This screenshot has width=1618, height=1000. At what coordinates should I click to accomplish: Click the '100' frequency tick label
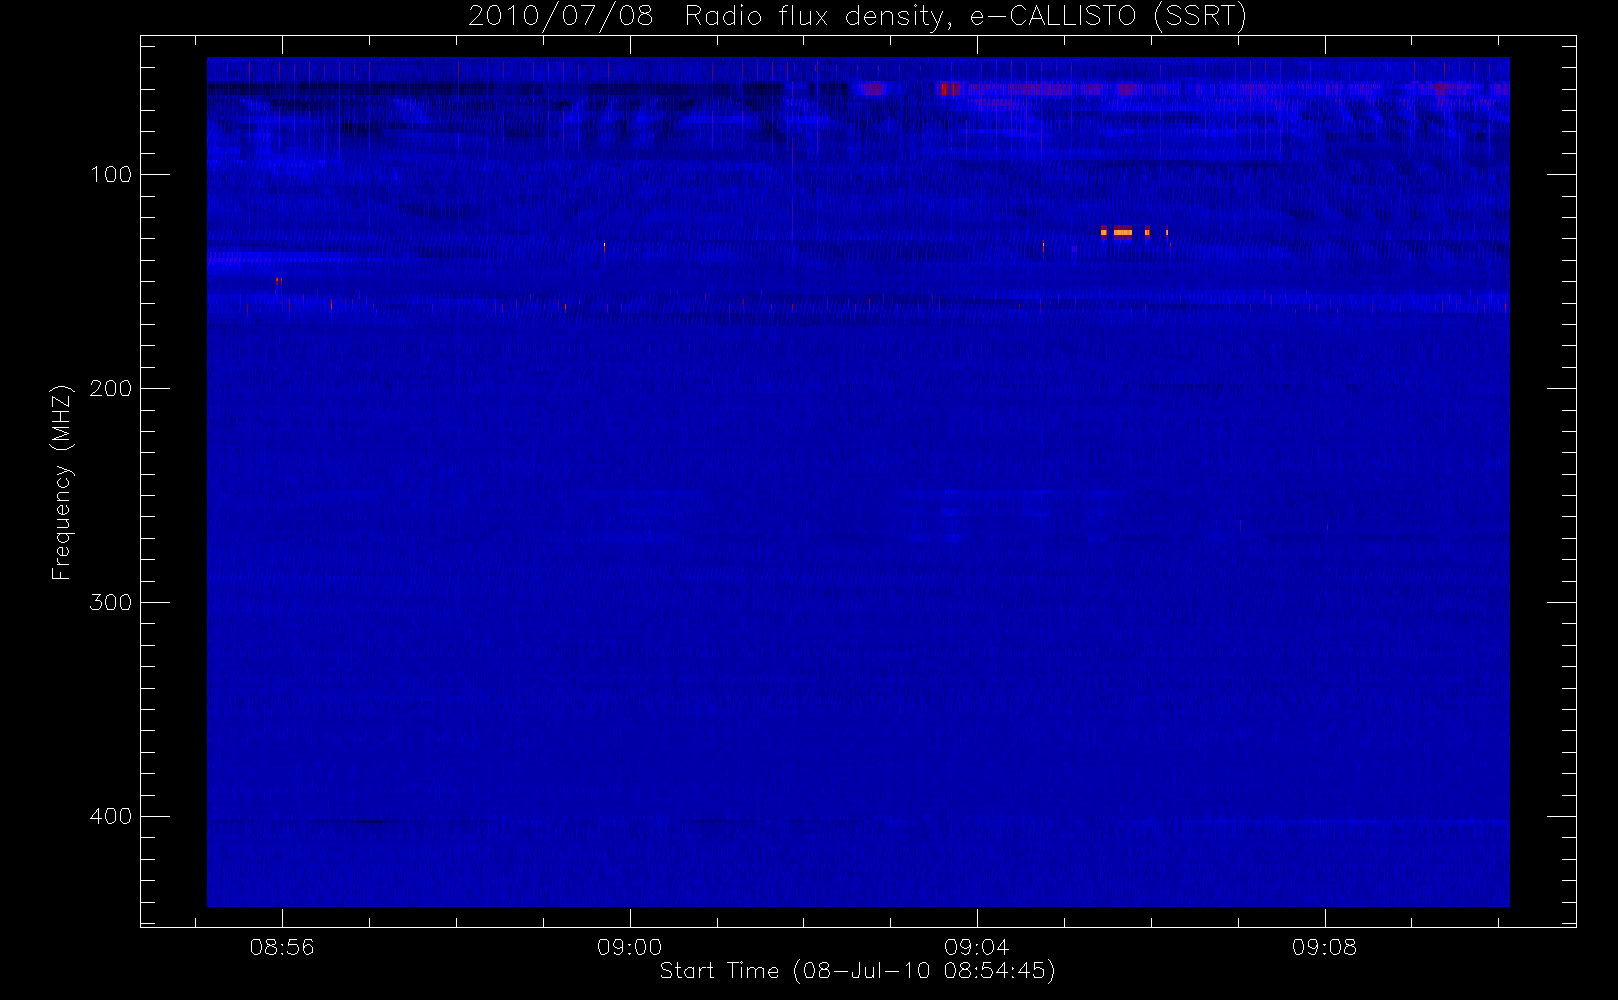click(x=111, y=175)
